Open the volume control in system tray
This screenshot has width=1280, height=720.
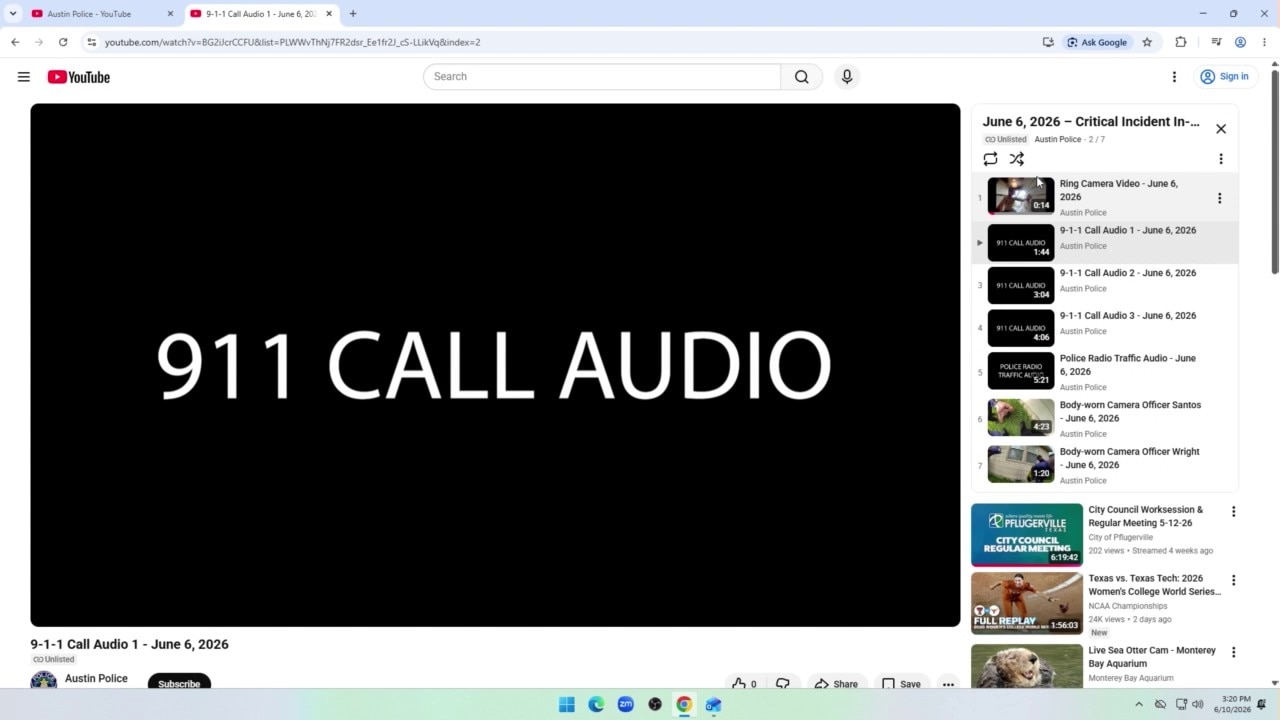coord(1198,704)
